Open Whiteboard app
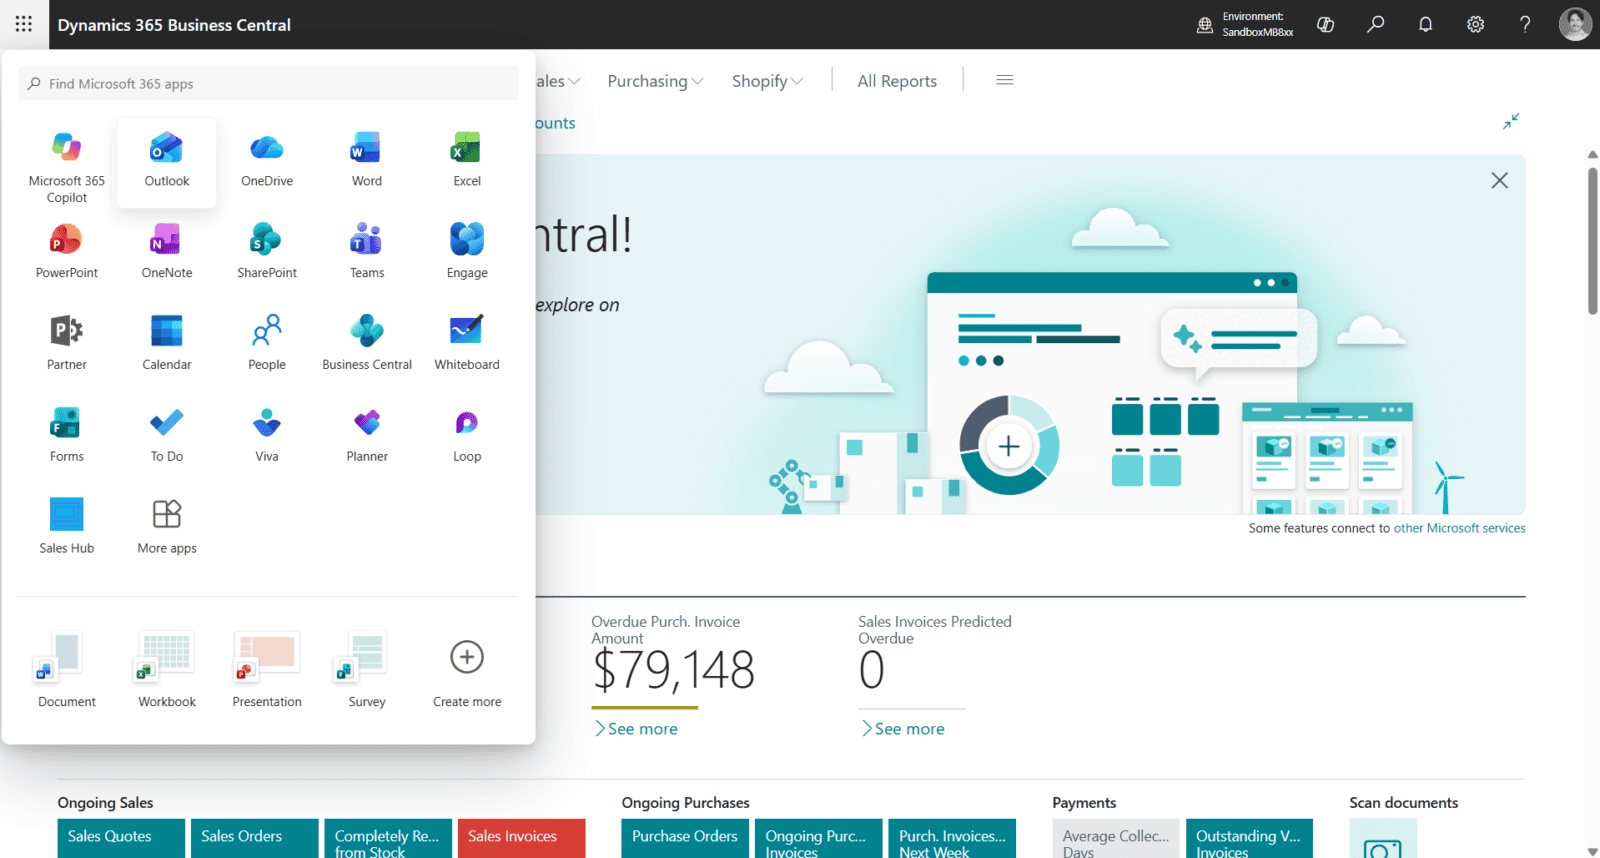Viewport: 1600px width, 858px height. pyautogui.click(x=467, y=343)
